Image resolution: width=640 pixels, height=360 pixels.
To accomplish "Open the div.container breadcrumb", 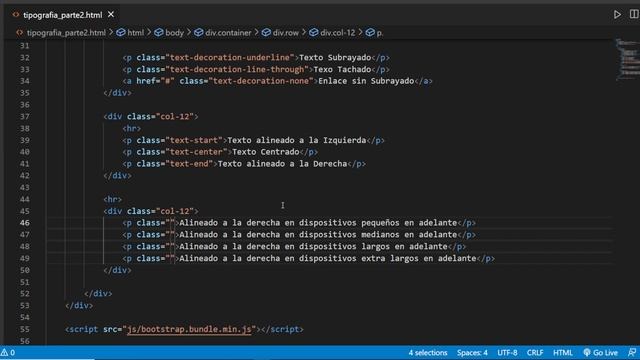I will tap(228, 33).
